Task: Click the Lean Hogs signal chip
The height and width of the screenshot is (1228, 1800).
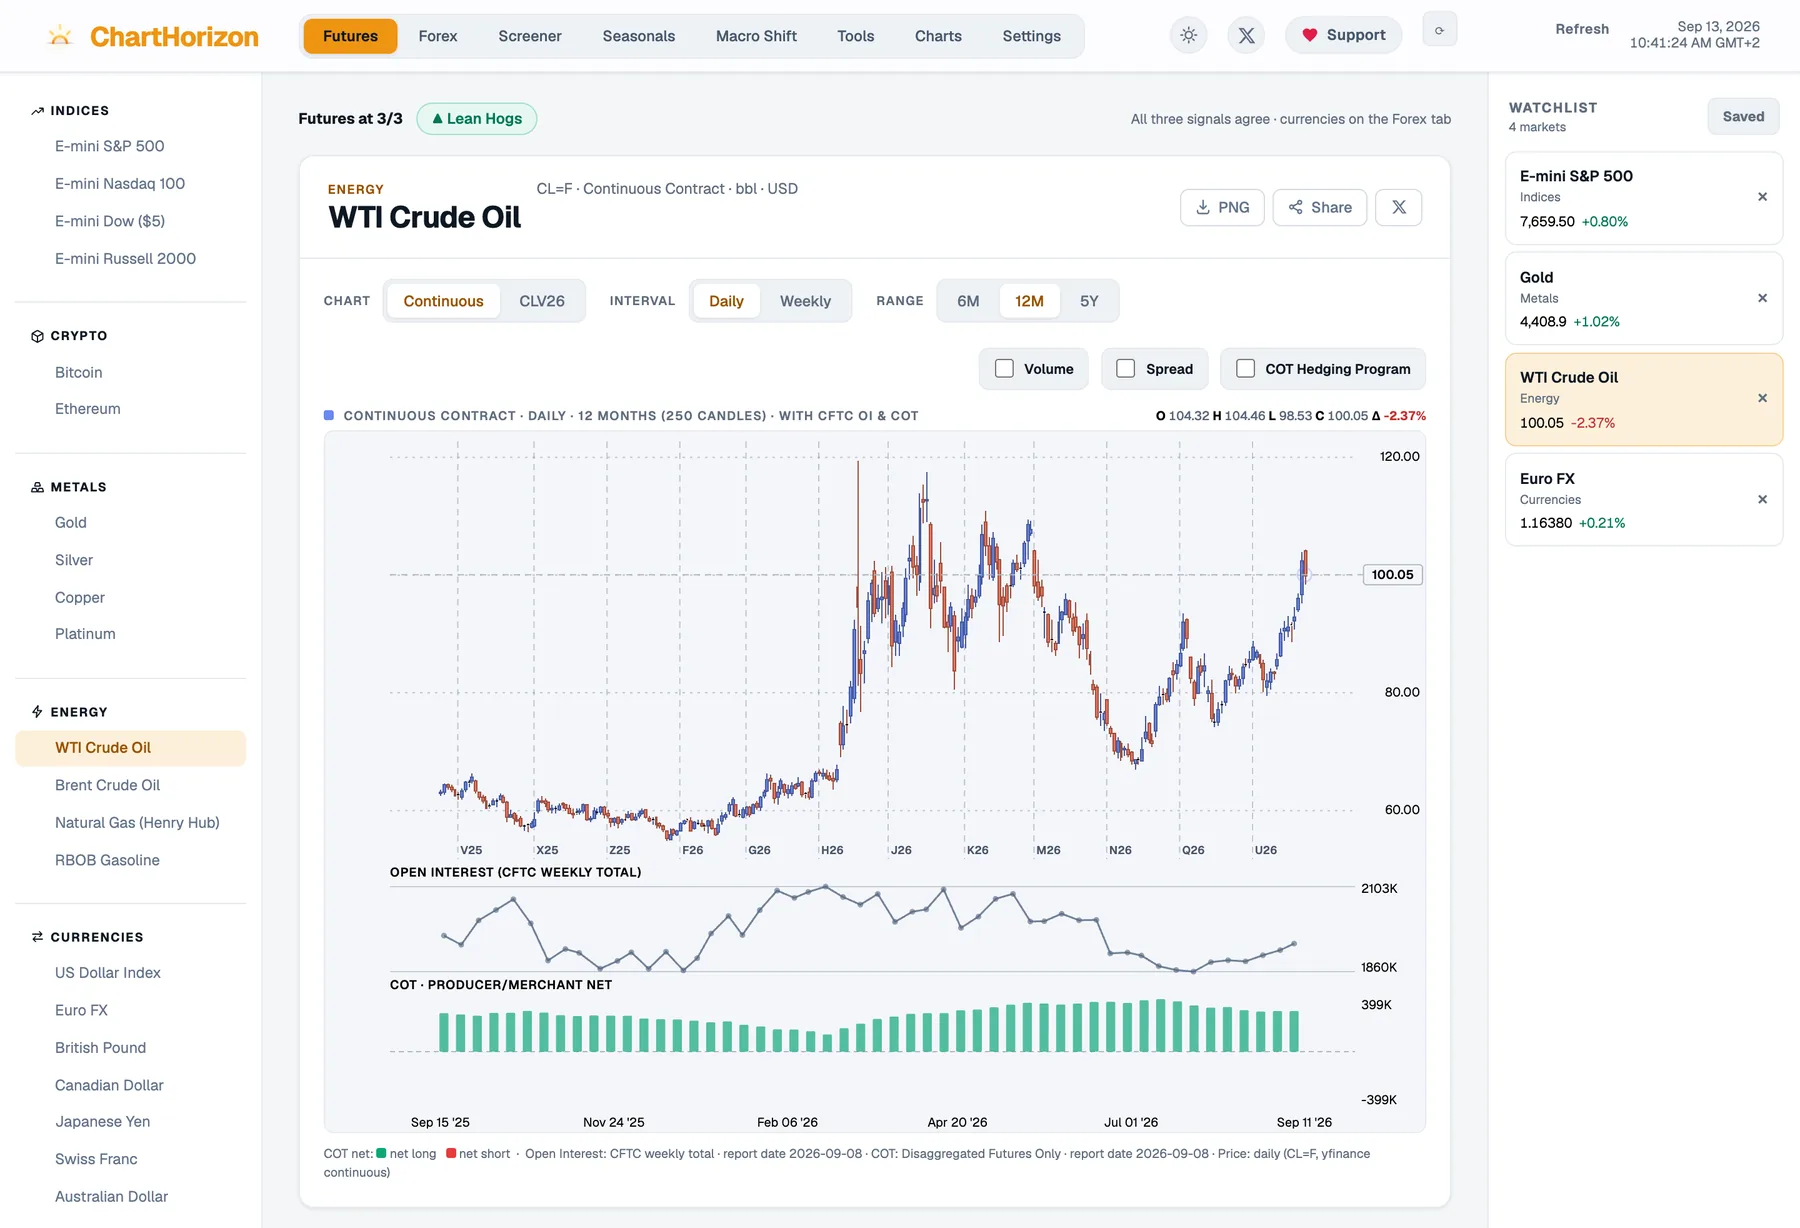Action: pyautogui.click(x=477, y=119)
